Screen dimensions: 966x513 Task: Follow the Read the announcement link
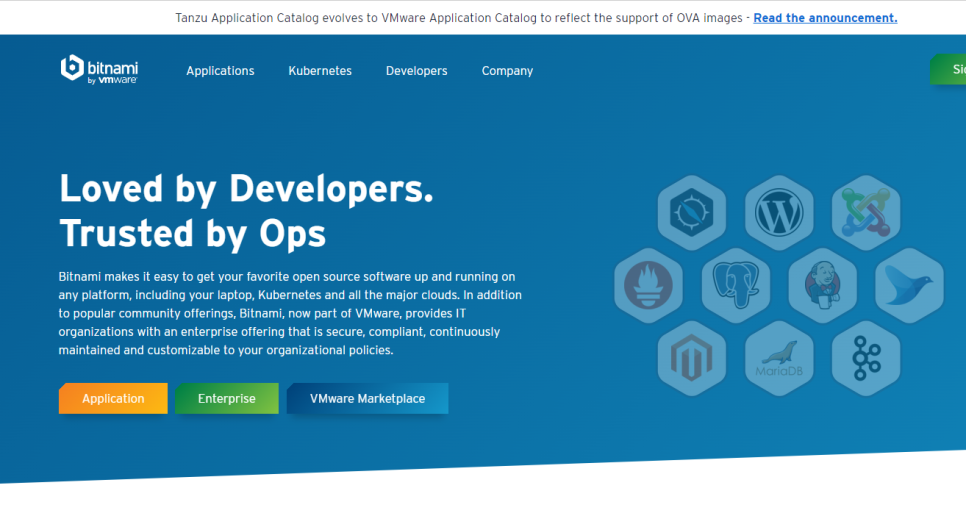coord(825,18)
